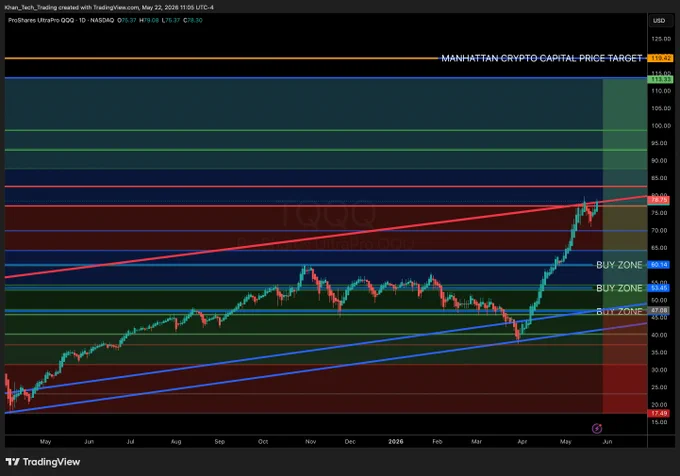This screenshot has width=680, height=476.
Task: Click the Jul label on time axis
Action: (130, 442)
